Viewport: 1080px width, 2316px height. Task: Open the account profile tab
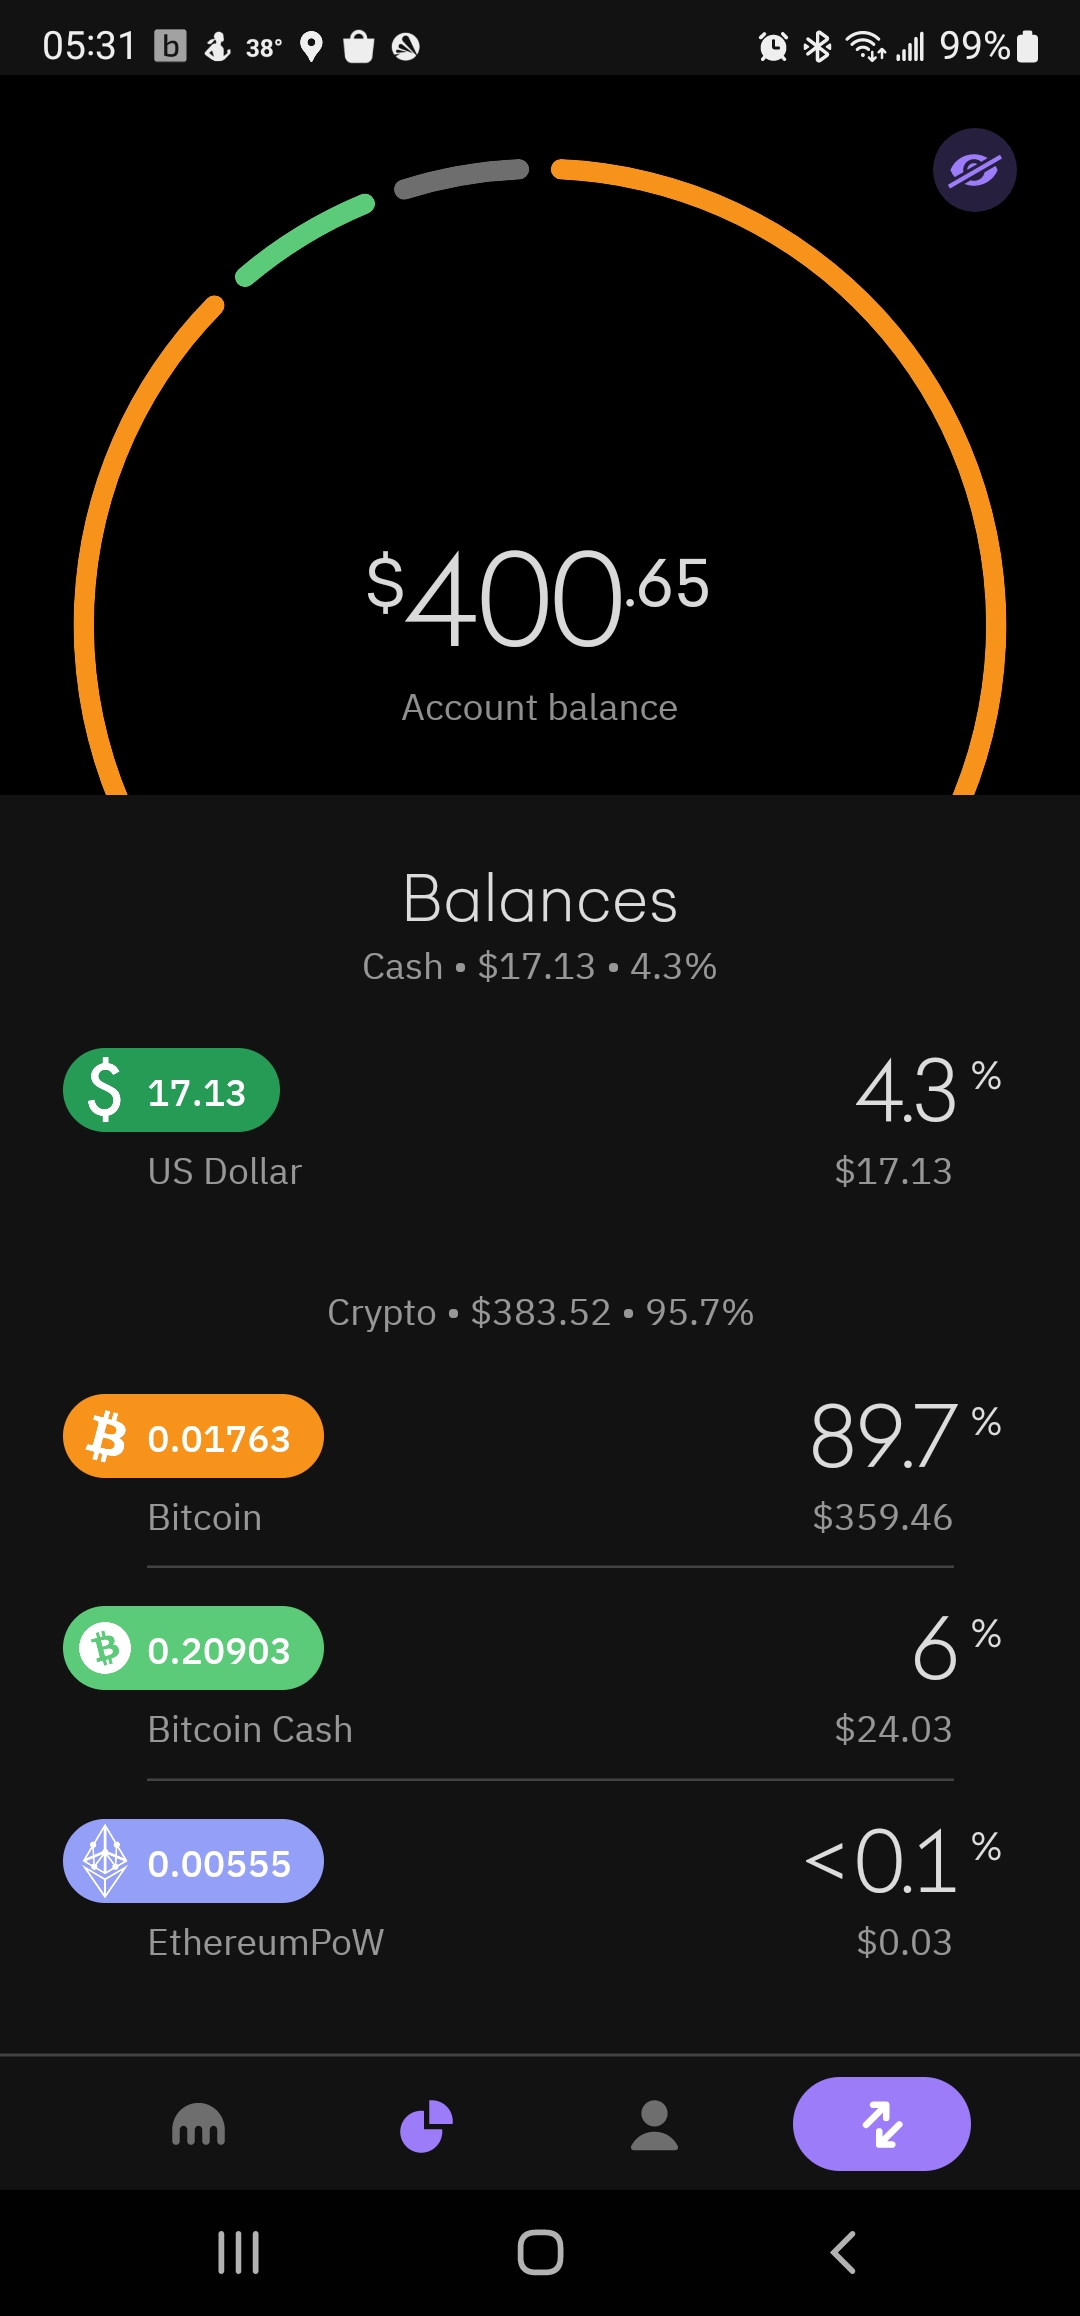click(x=654, y=2124)
